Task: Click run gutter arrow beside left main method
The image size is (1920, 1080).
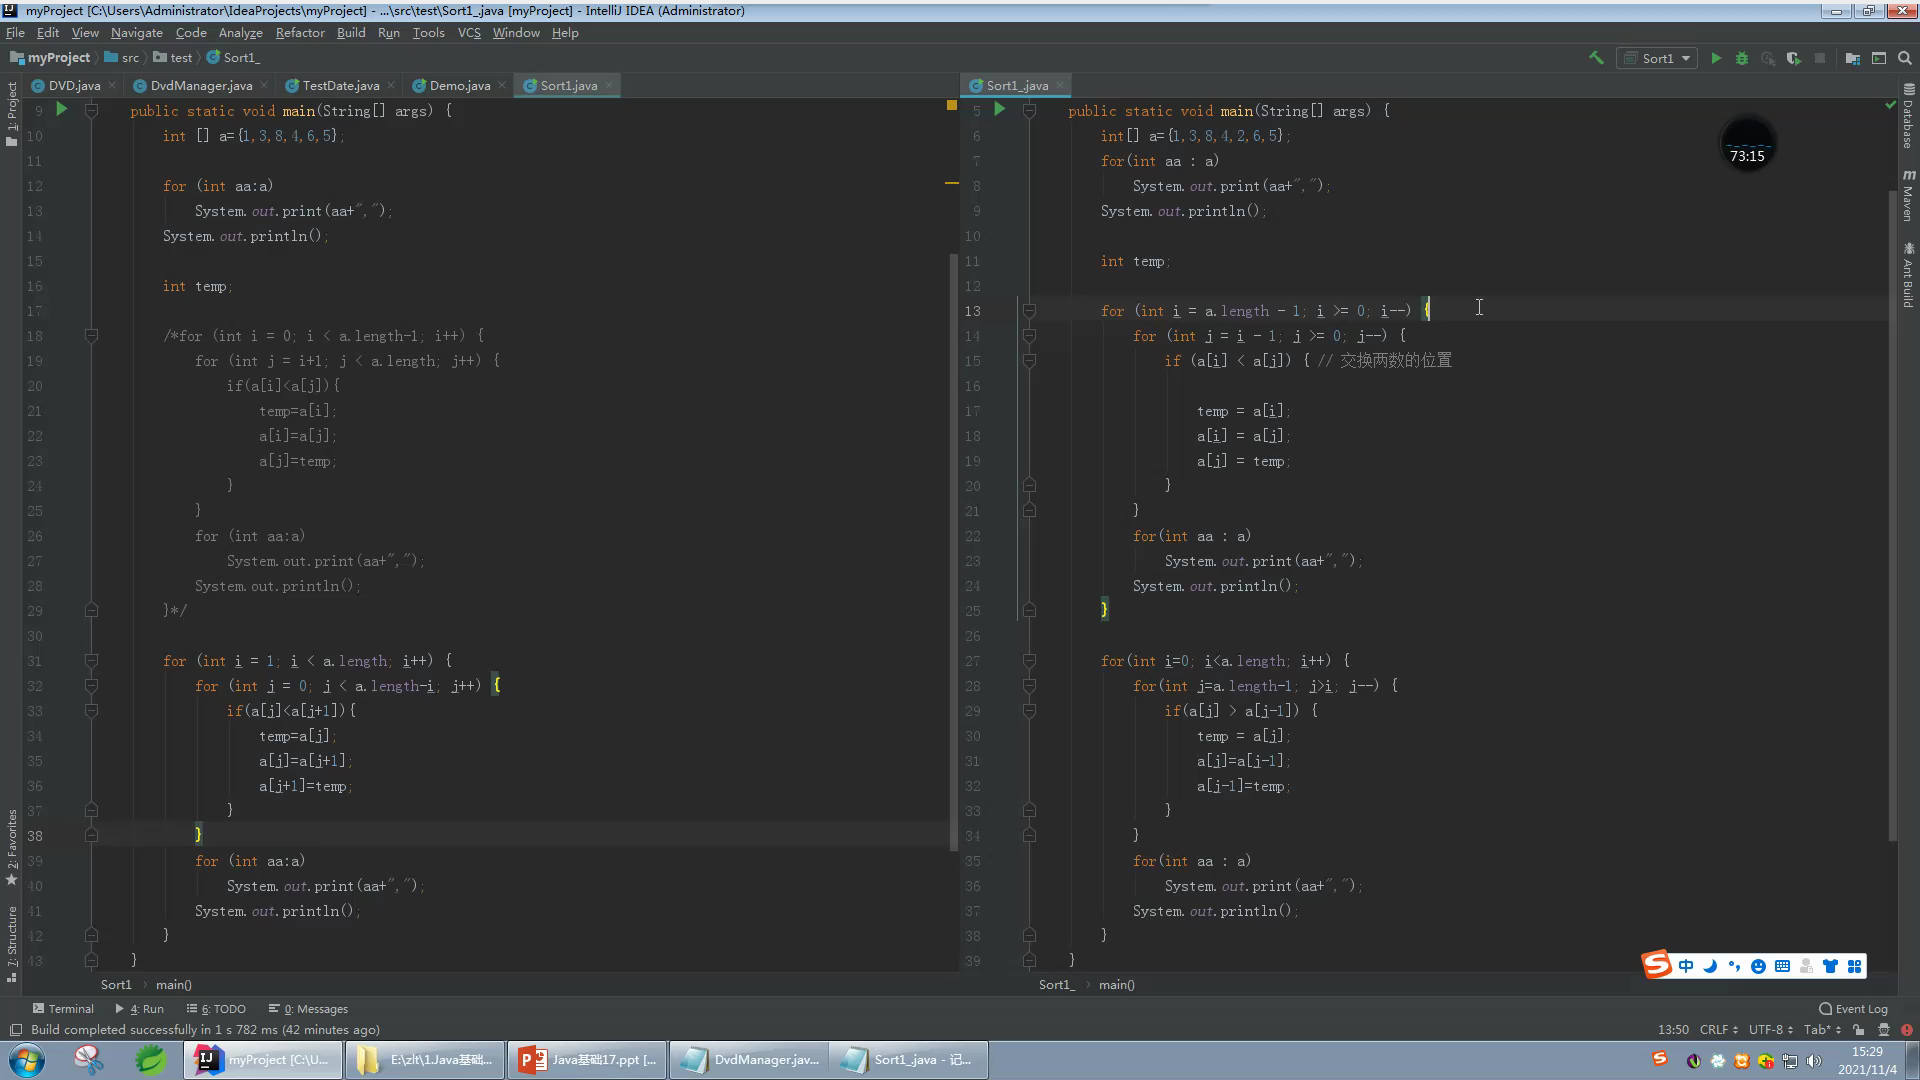Action: pyautogui.click(x=61, y=110)
